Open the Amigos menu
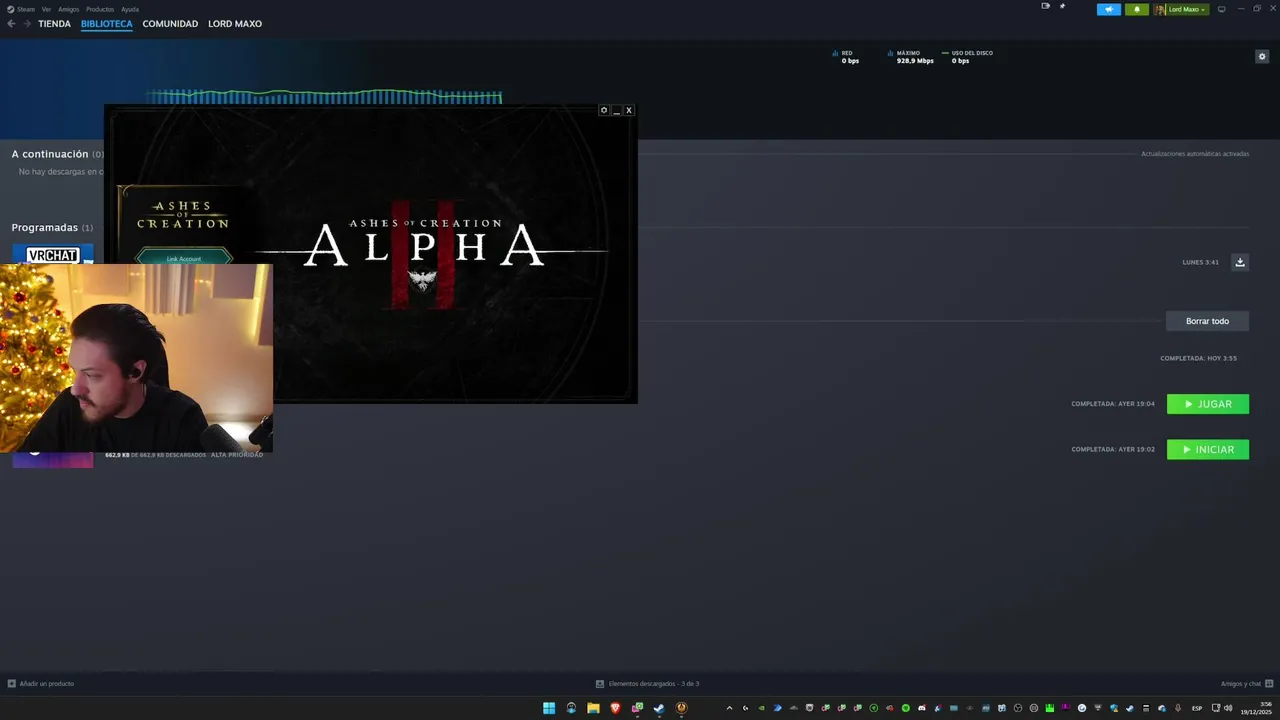 (x=68, y=9)
